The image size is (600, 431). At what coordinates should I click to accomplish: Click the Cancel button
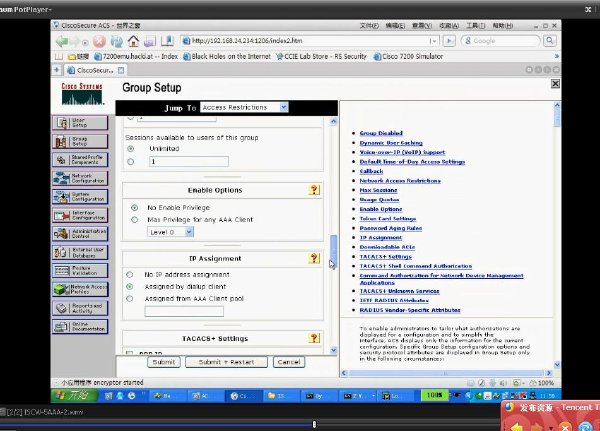pyautogui.click(x=289, y=362)
